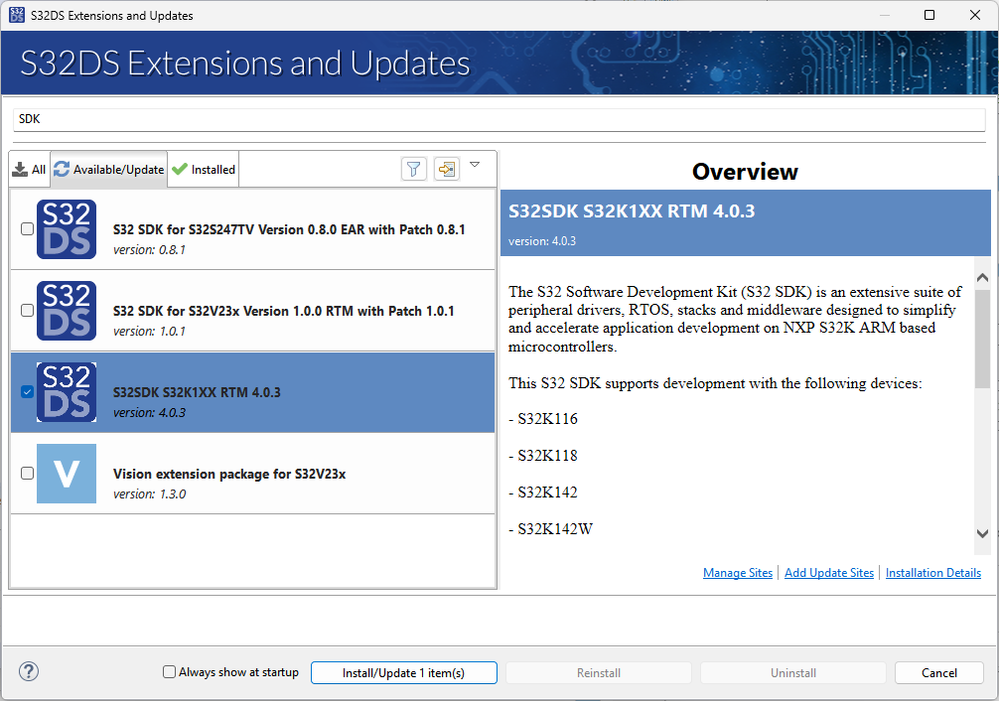999x701 pixels.
Task: Click S32DS logo of S32V23x SDK entry
Action: (66, 311)
